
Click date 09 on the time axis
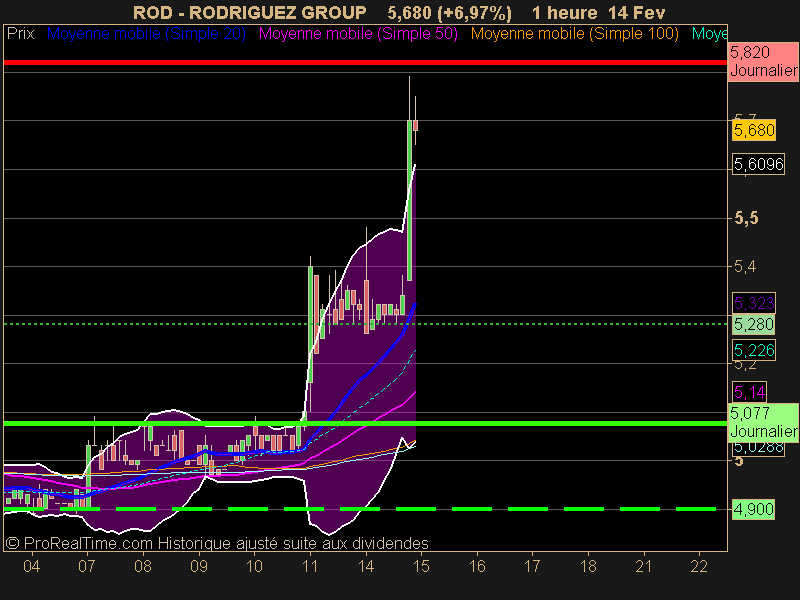point(198,566)
